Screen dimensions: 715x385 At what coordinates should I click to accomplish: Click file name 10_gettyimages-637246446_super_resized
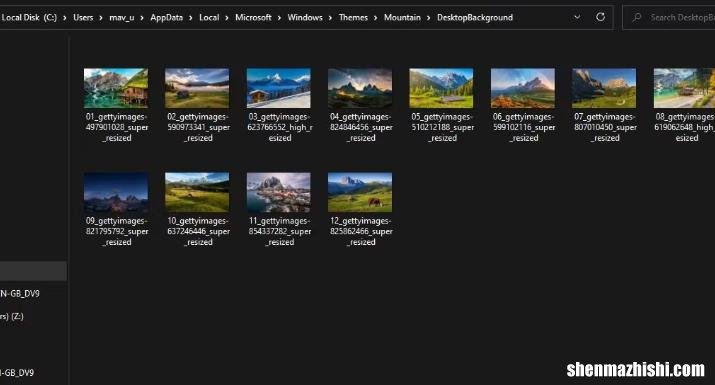pyautogui.click(x=198, y=231)
